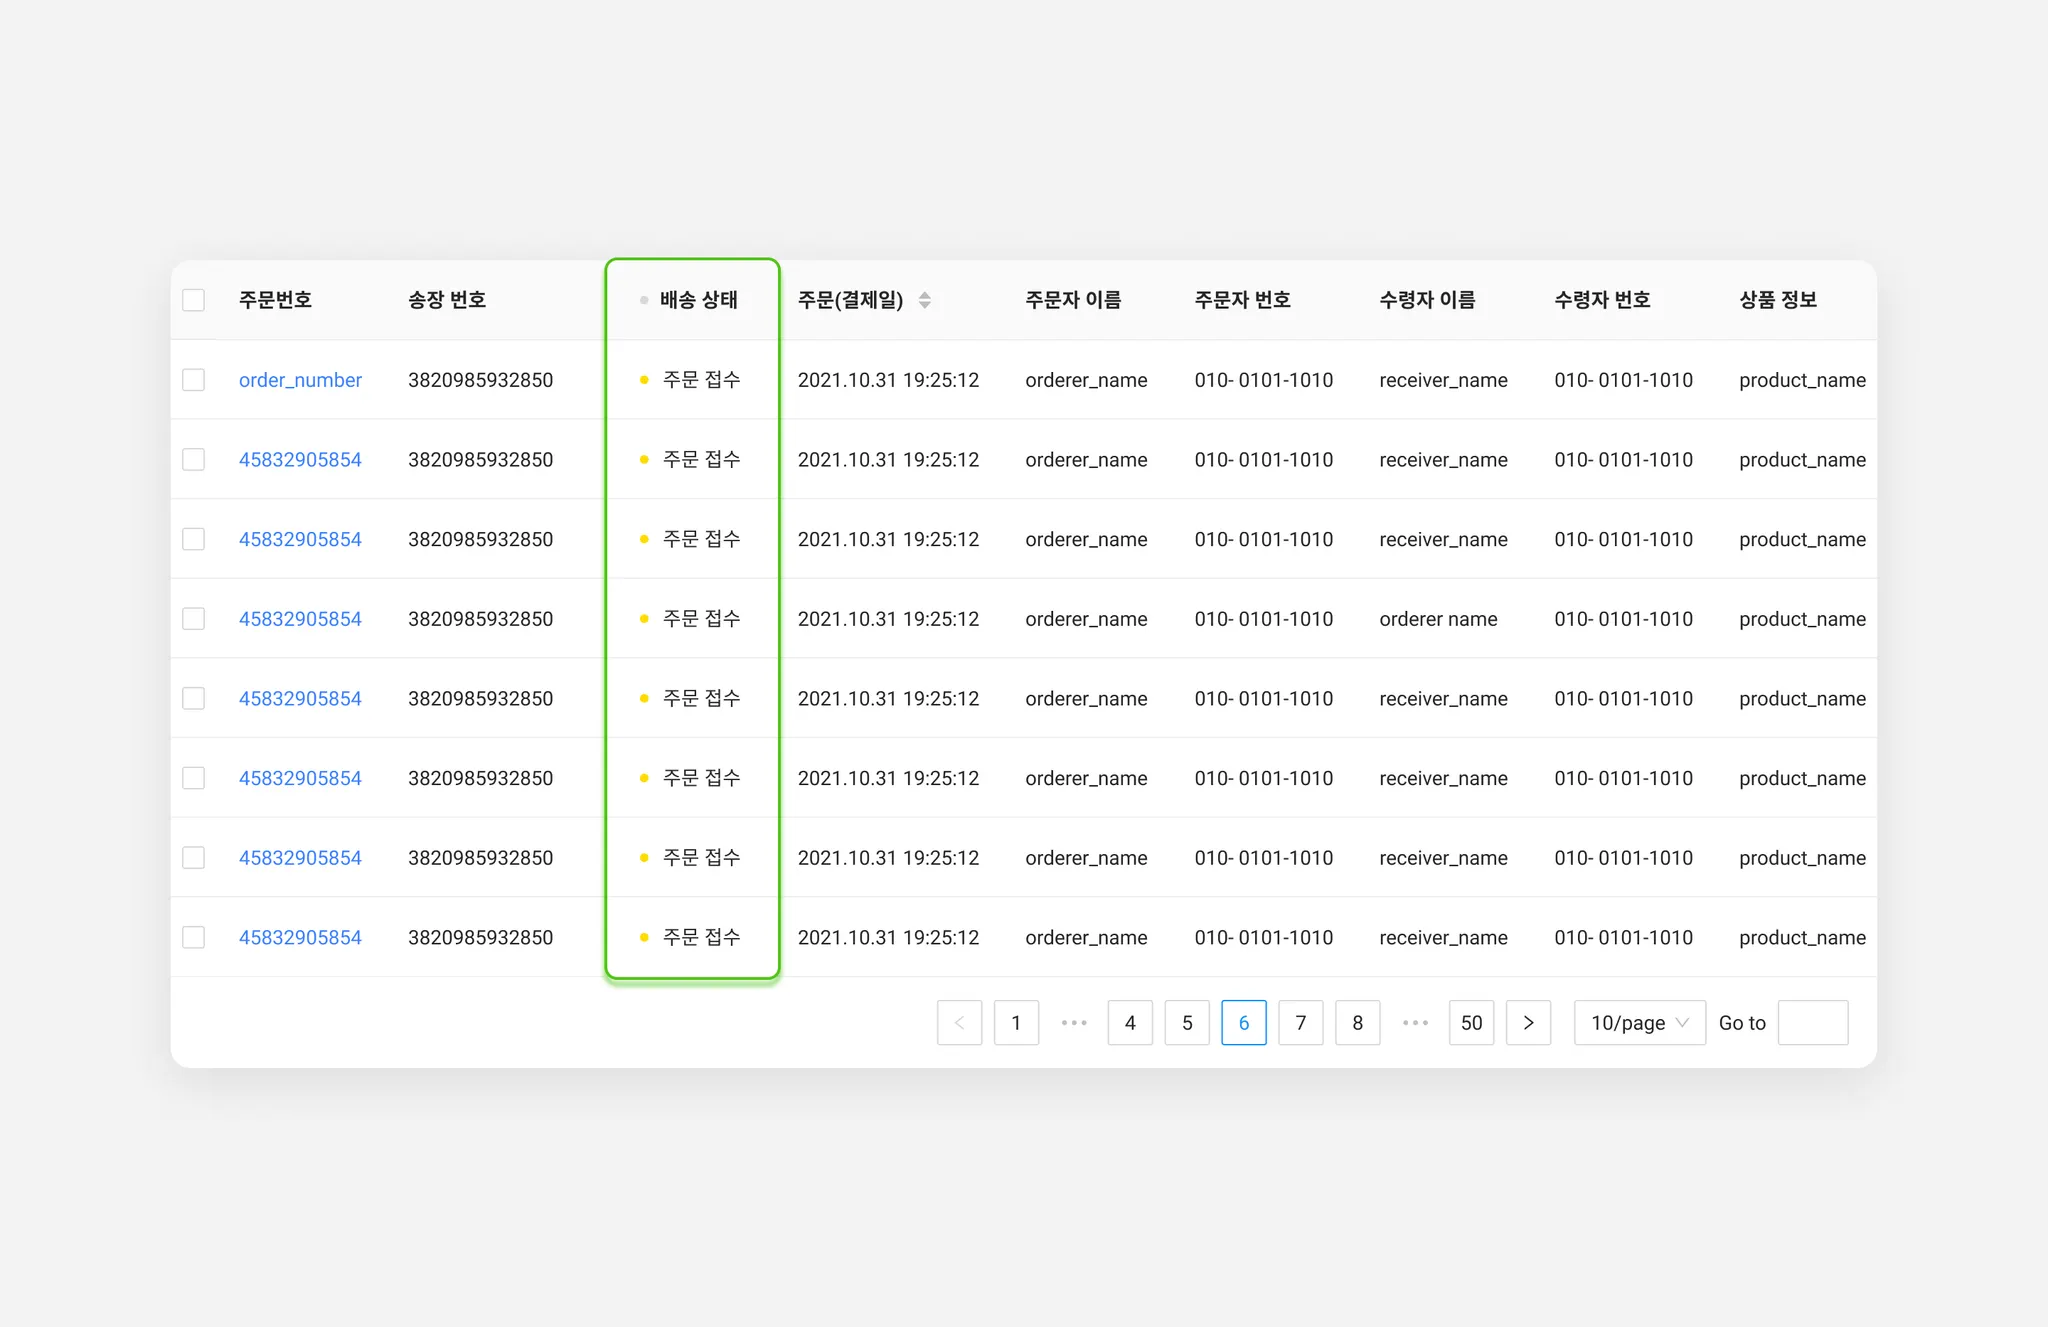Screen dimensions: 2048x1327
Task: Toggle the select-all checkbox in table header
Action: point(194,300)
